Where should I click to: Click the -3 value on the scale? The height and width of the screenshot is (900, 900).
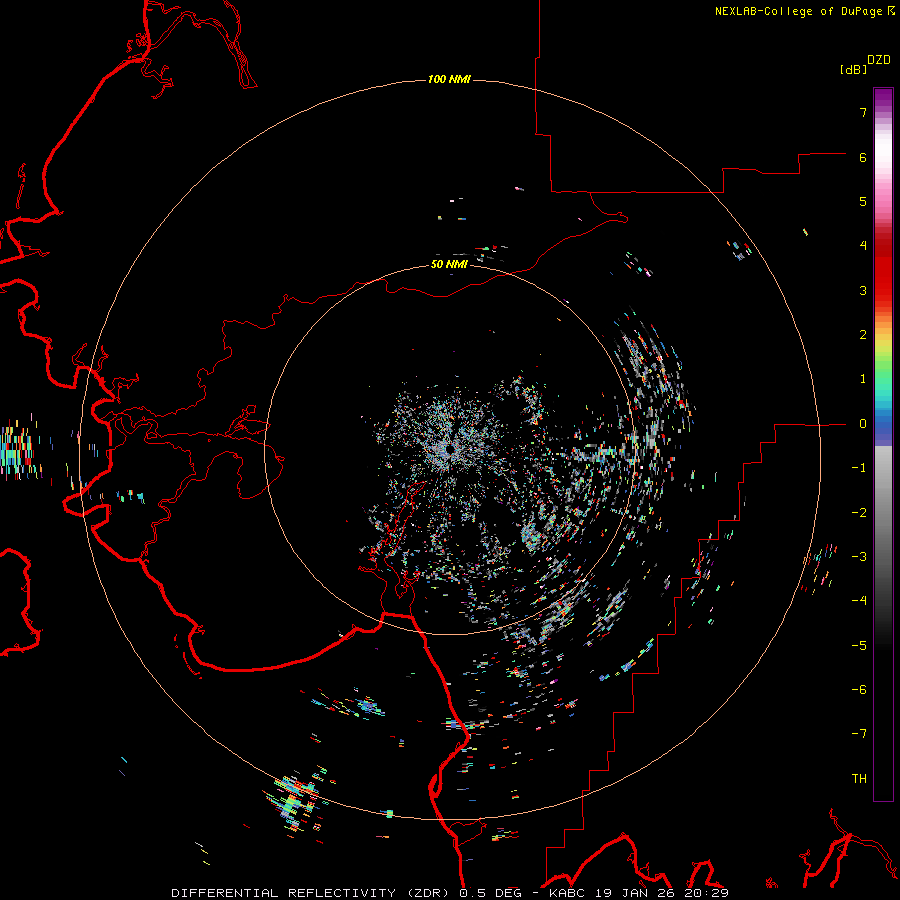(859, 557)
